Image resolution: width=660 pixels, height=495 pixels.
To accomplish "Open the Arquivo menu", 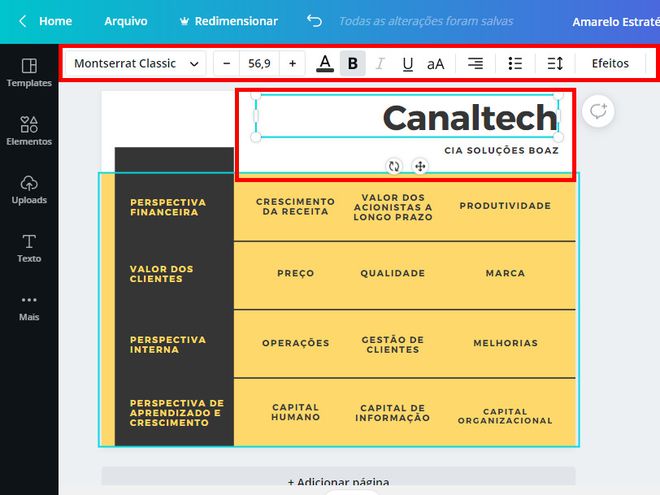I will click(x=126, y=21).
